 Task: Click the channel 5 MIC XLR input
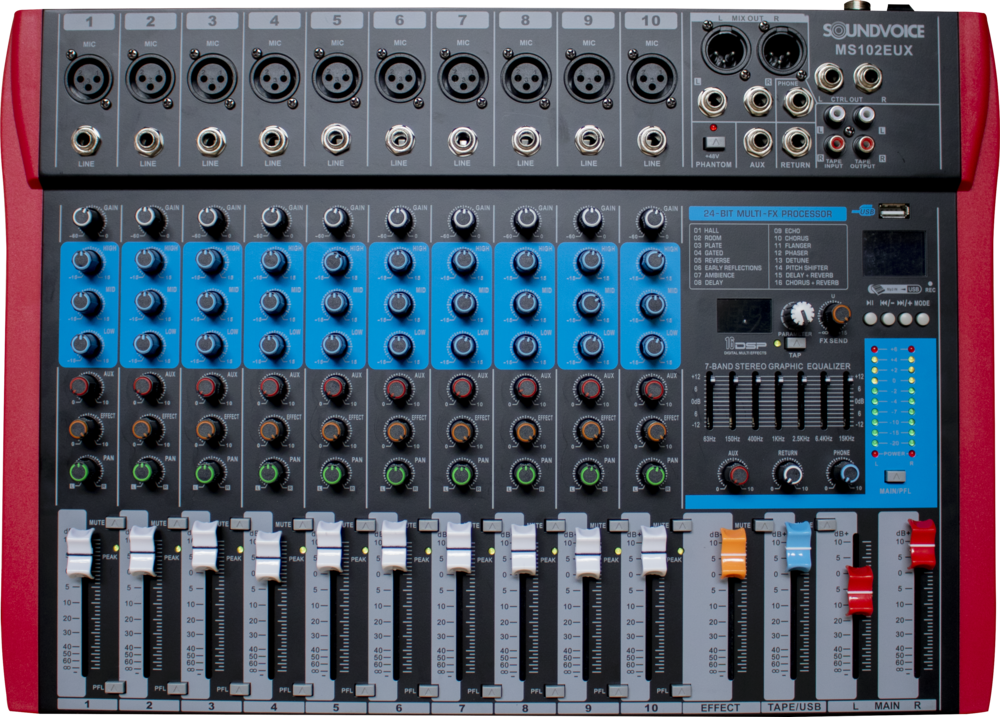point(337,79)
